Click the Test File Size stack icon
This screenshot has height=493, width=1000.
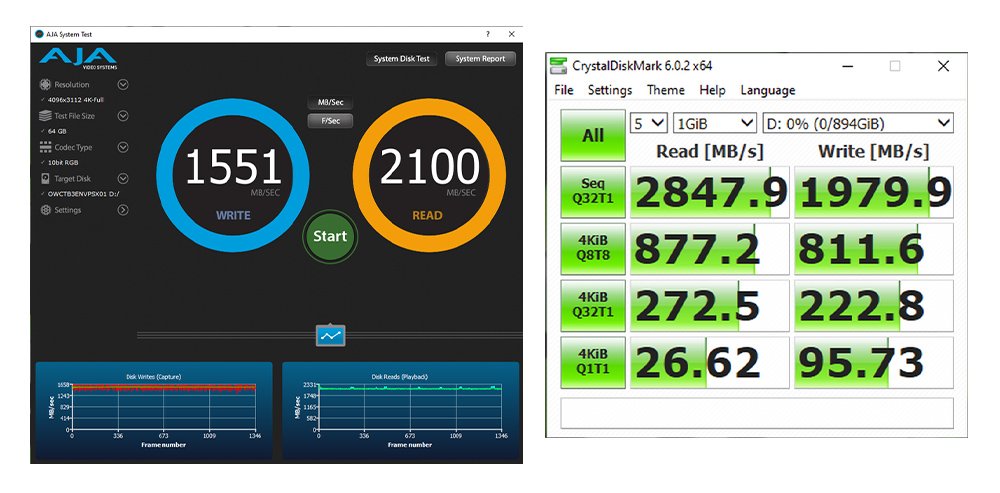(45, 116)
